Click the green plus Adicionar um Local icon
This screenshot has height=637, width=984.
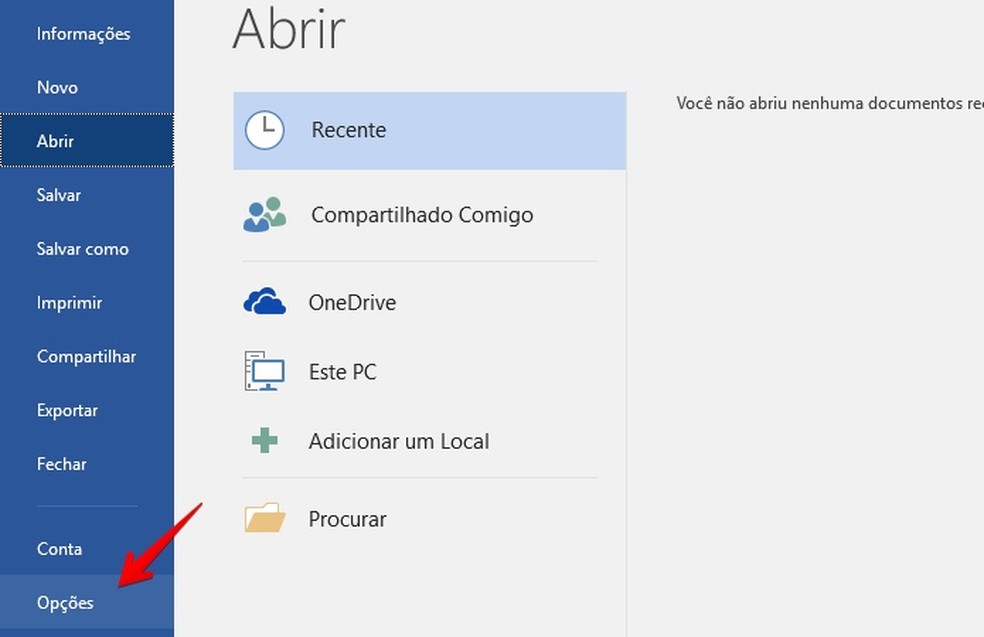click(263, 440)
